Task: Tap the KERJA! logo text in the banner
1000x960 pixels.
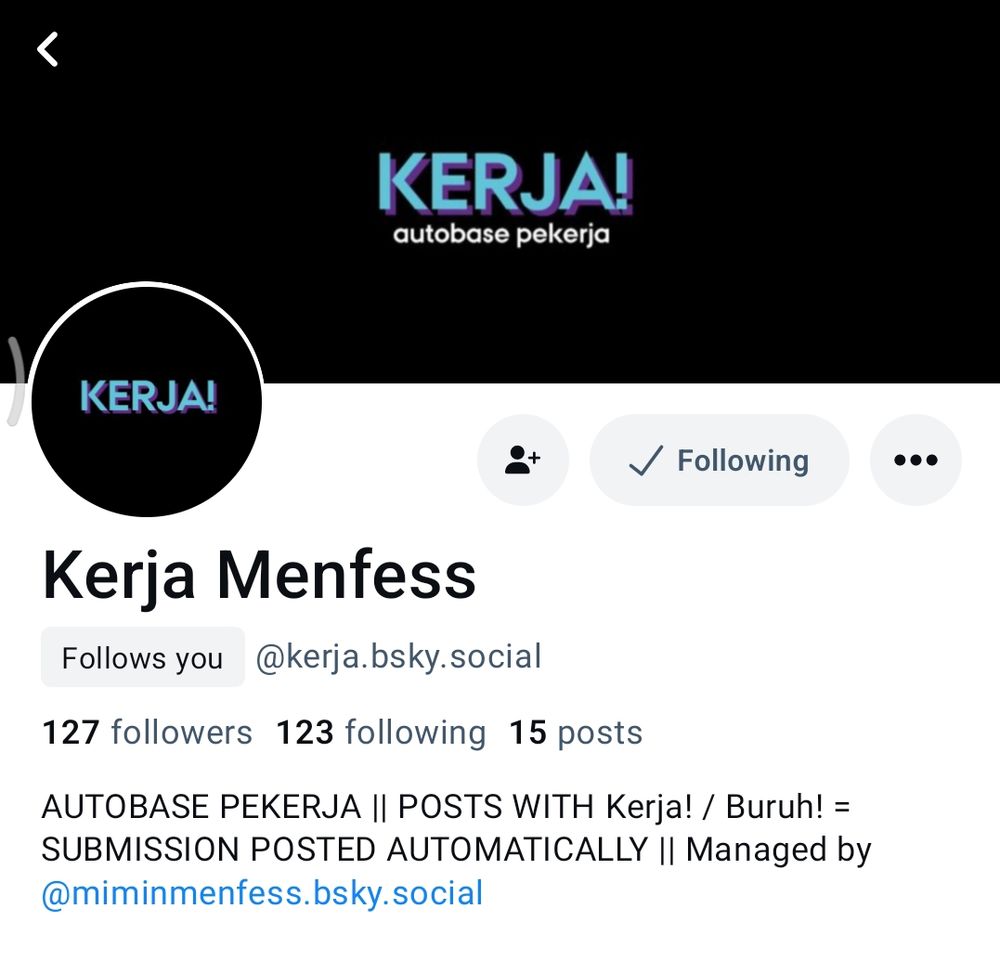Action: click(x=505, y=183)
